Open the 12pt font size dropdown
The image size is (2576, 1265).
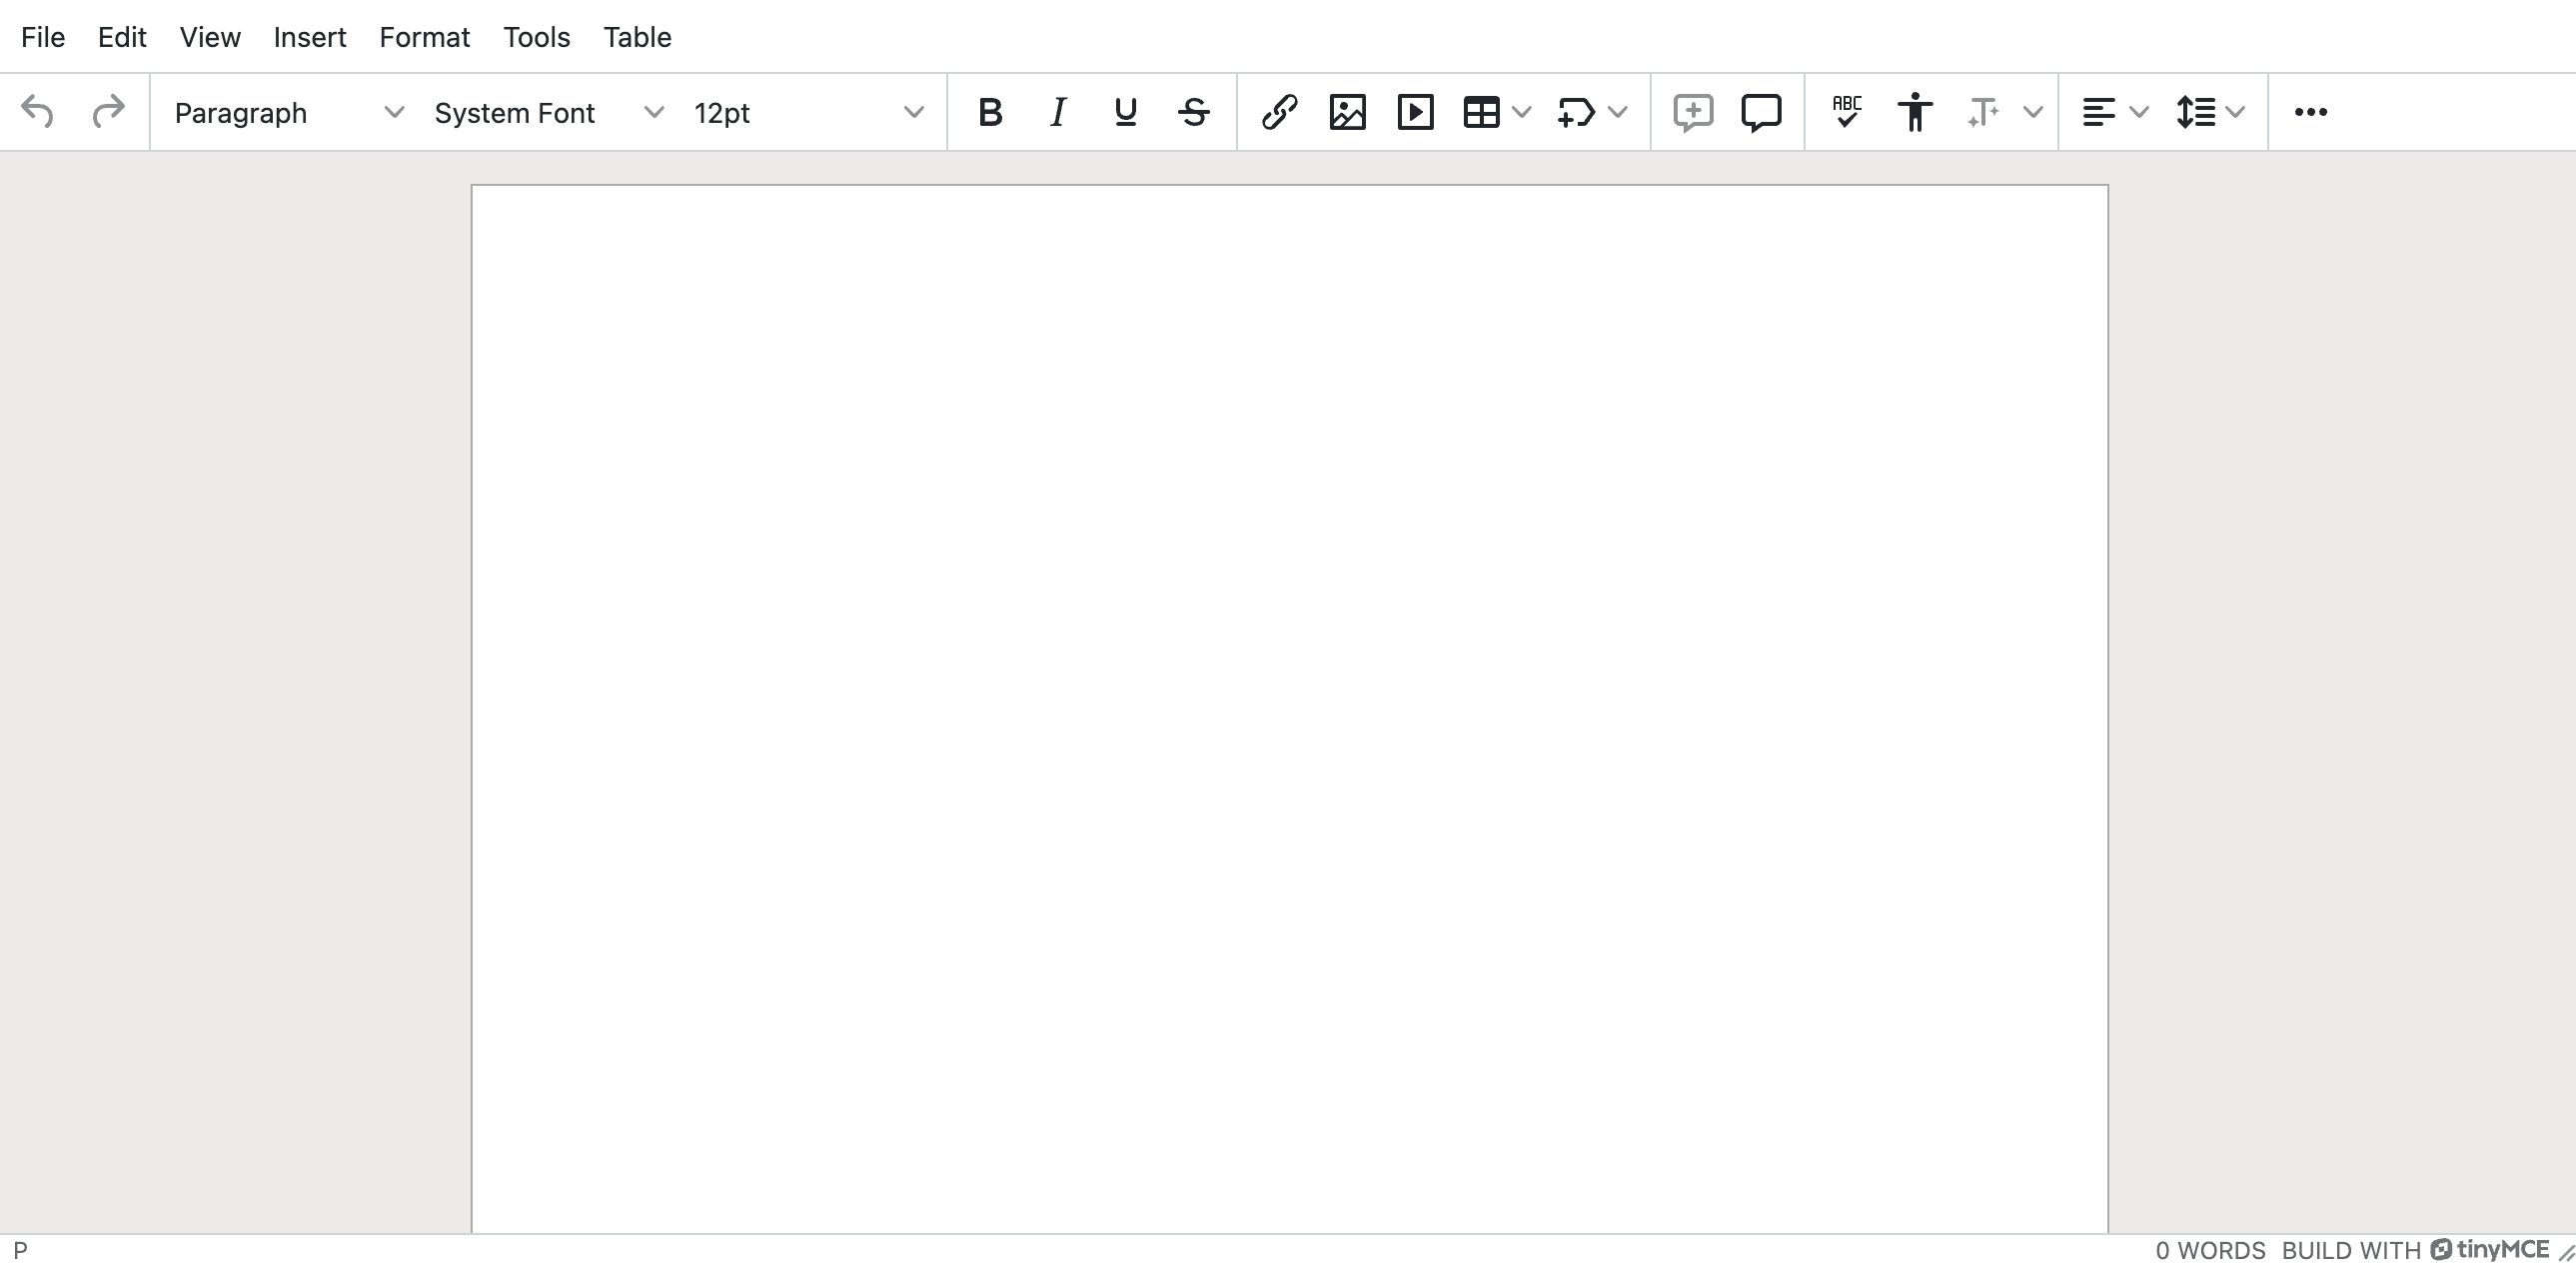[x=809, y=112]
